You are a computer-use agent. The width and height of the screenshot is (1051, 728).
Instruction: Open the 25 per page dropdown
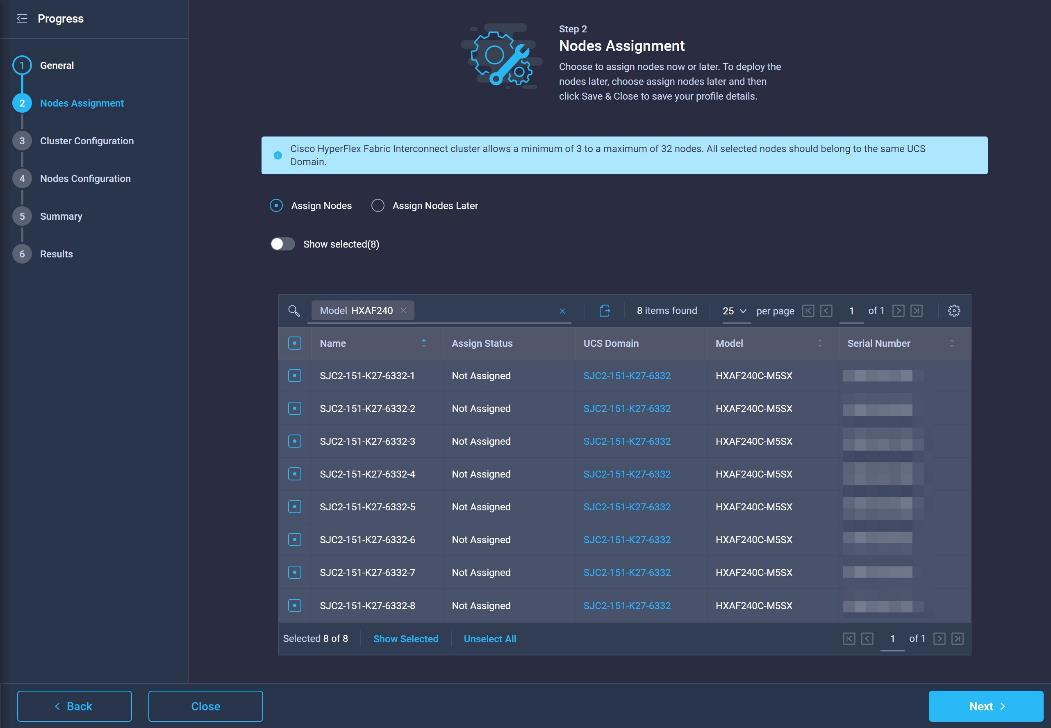[734, 311]
